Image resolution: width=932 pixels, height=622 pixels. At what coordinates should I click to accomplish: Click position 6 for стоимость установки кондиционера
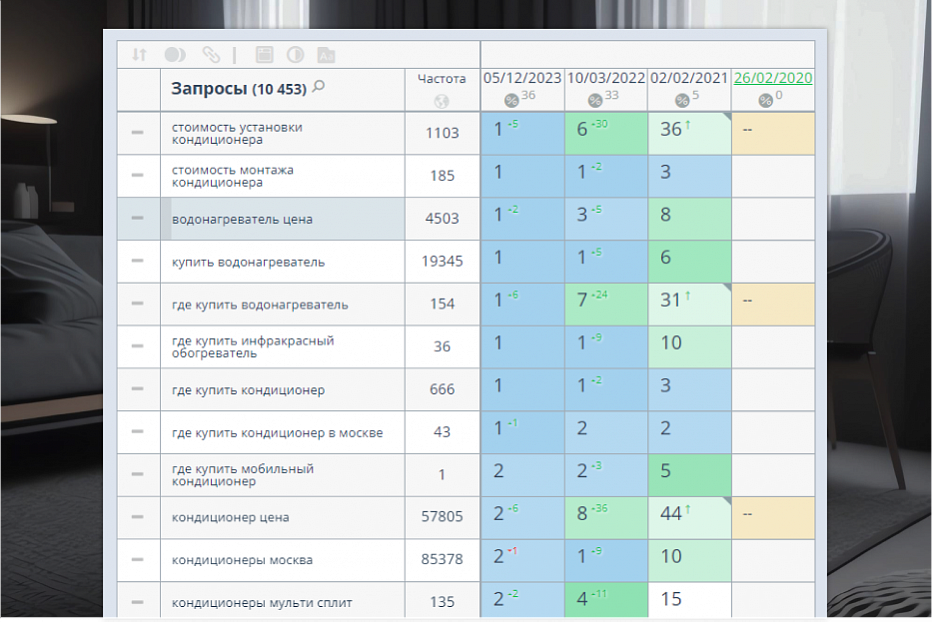[582, 129]
